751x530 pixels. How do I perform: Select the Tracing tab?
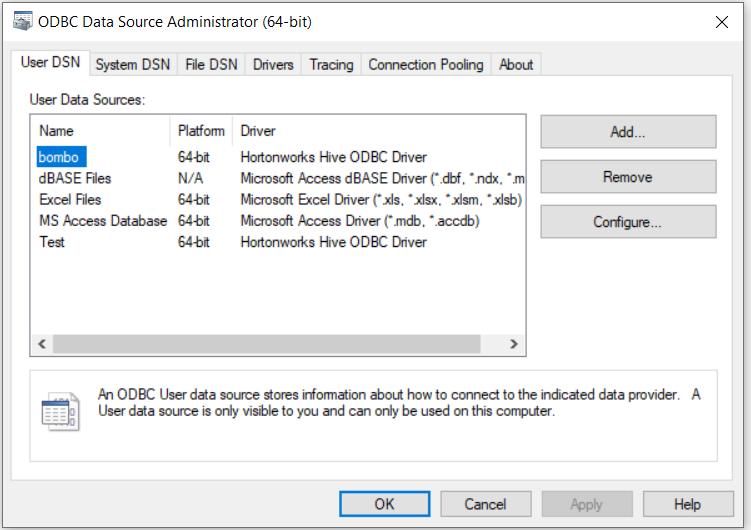331,65
